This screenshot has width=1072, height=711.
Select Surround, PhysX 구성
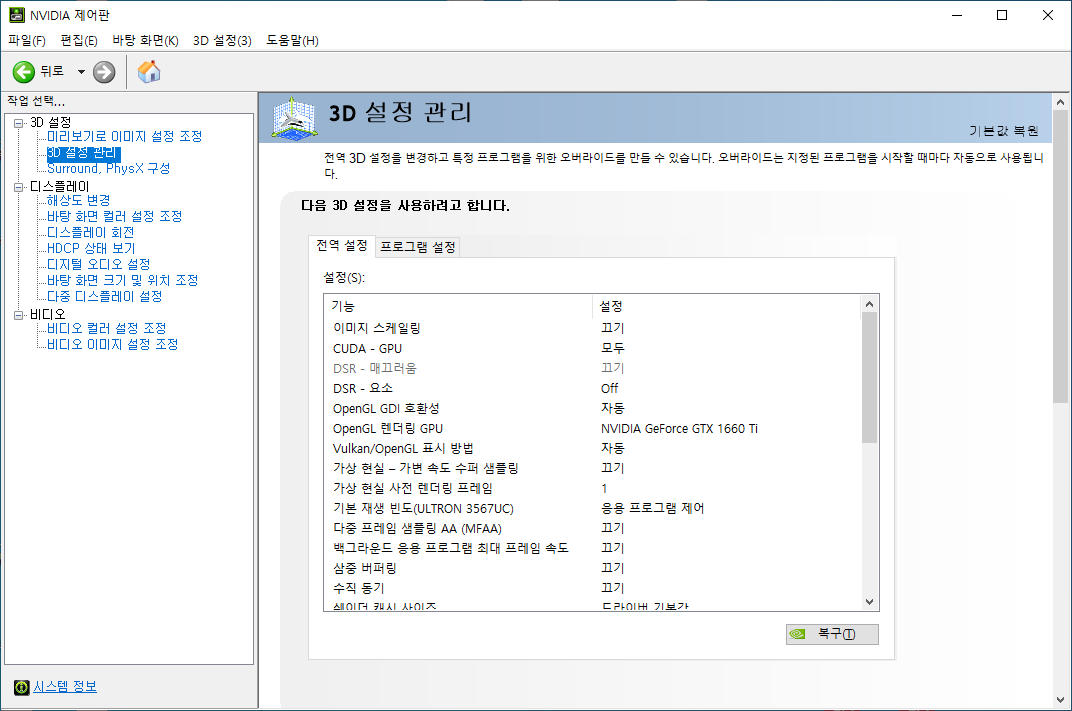[x=108, y=168]
